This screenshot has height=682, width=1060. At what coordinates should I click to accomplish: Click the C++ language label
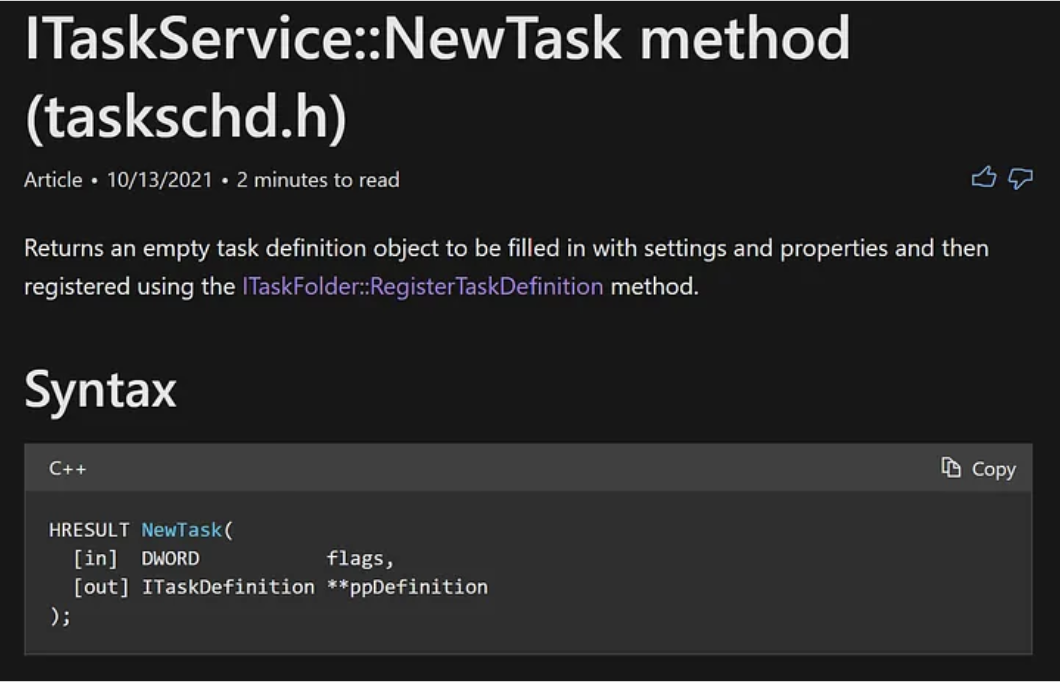(x=67, y=468)
